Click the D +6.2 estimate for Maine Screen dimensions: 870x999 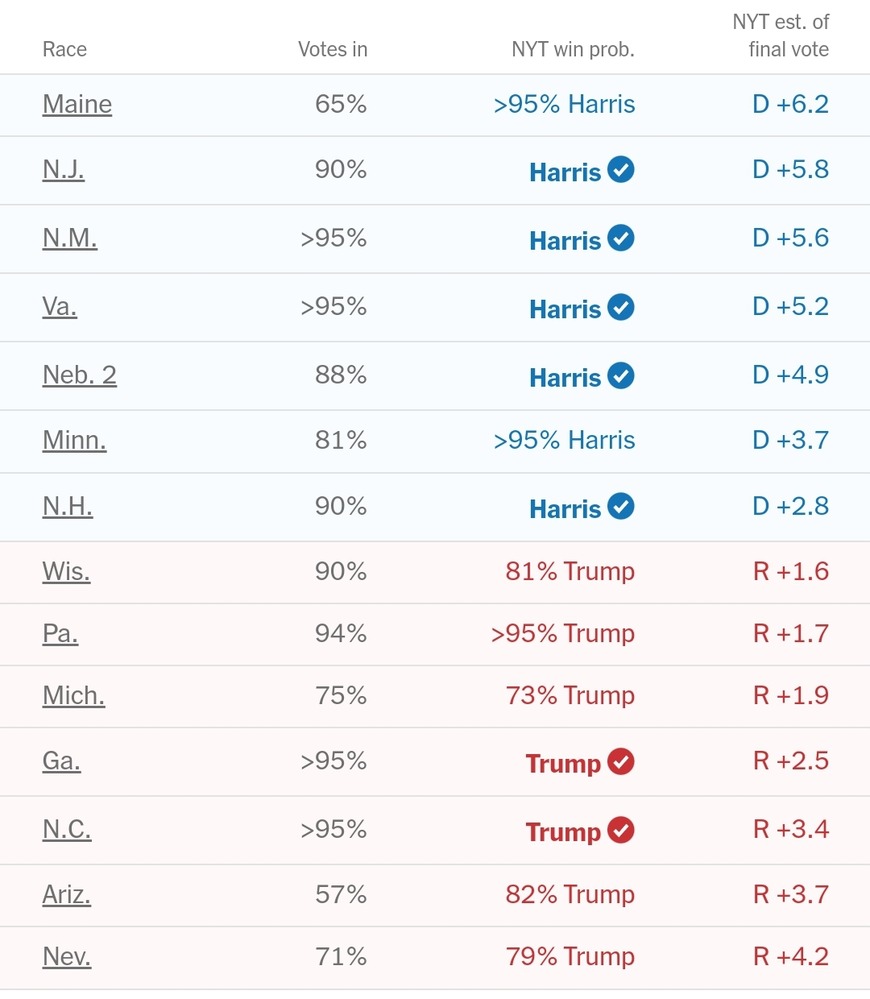790,104
